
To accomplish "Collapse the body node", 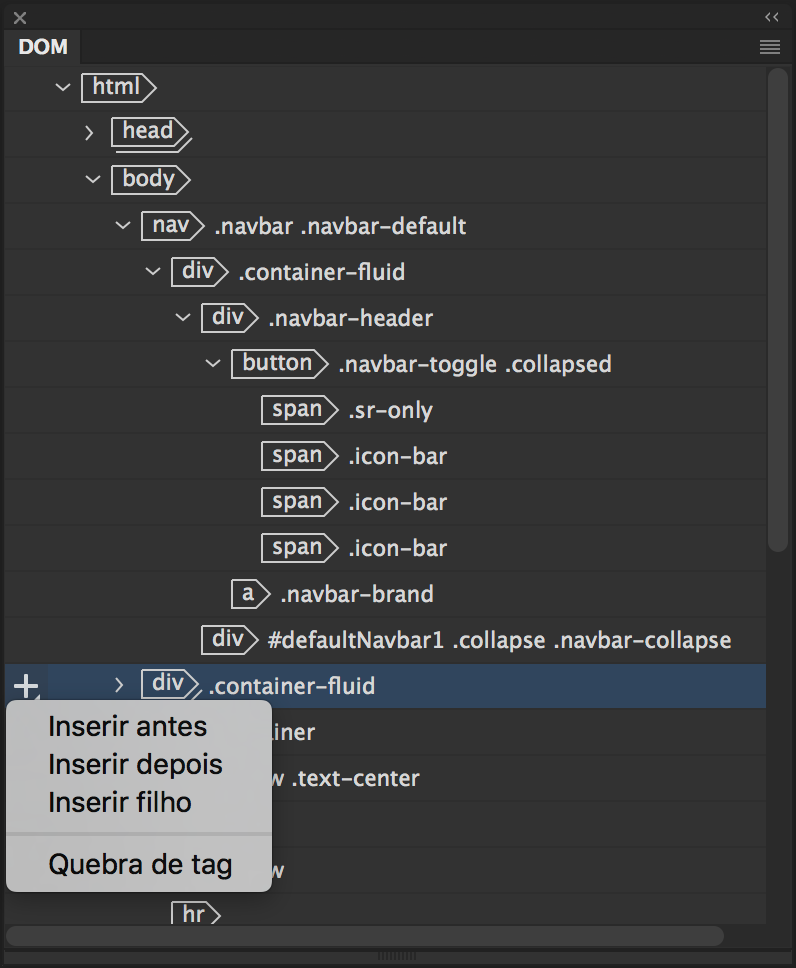I will click(93, 179).
